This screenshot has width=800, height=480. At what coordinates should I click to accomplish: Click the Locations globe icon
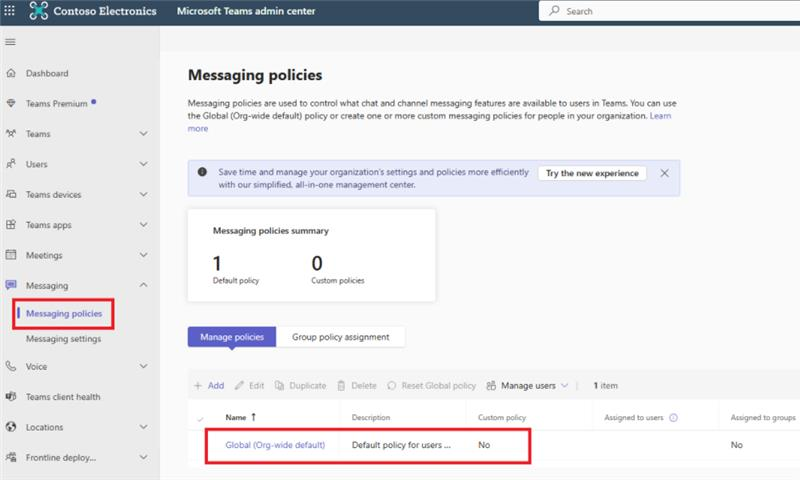[11, 427]
